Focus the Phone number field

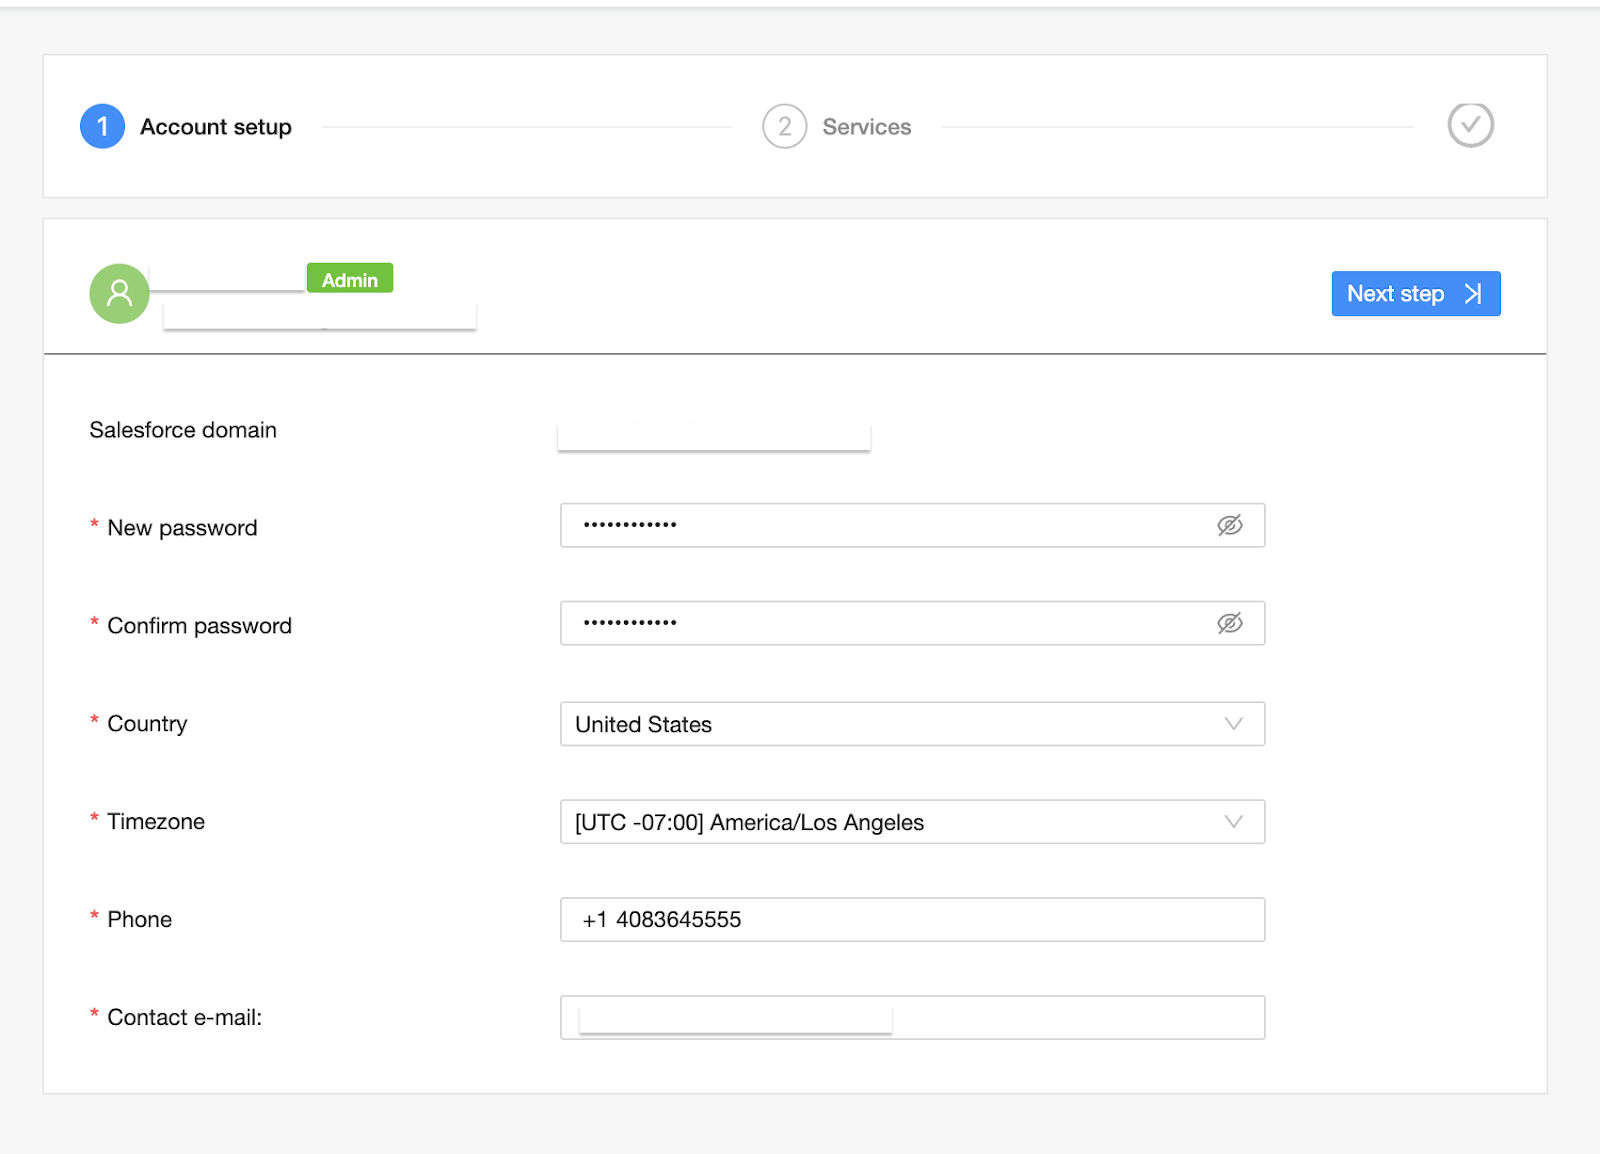point(911,920)
